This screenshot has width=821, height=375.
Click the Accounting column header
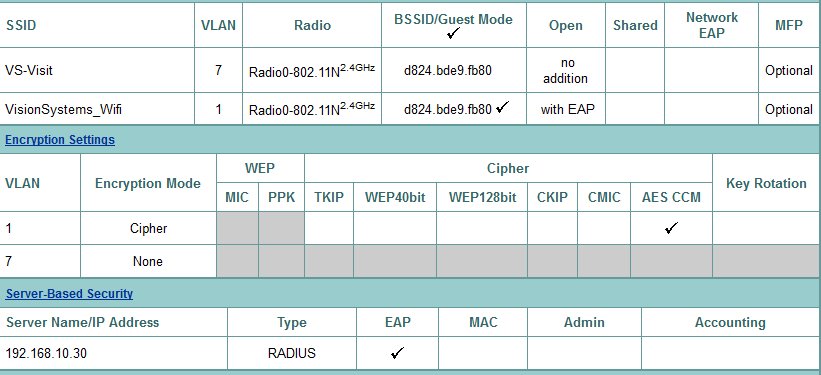(x=730, y=323)
